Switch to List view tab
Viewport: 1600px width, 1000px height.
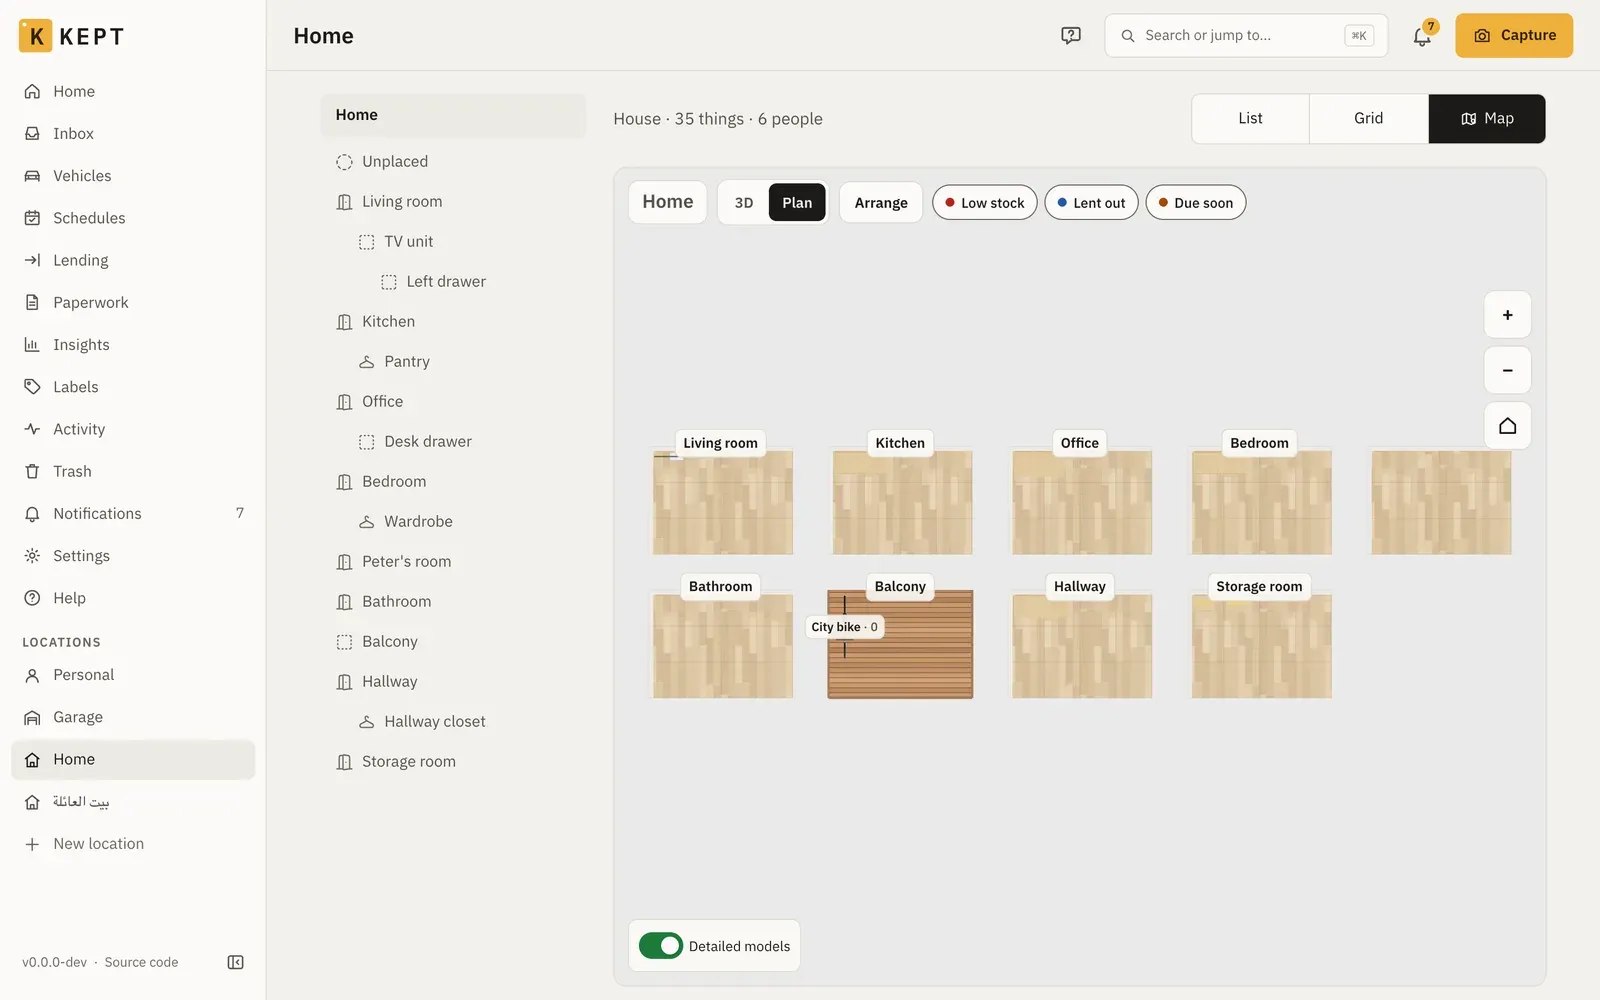1250,119
